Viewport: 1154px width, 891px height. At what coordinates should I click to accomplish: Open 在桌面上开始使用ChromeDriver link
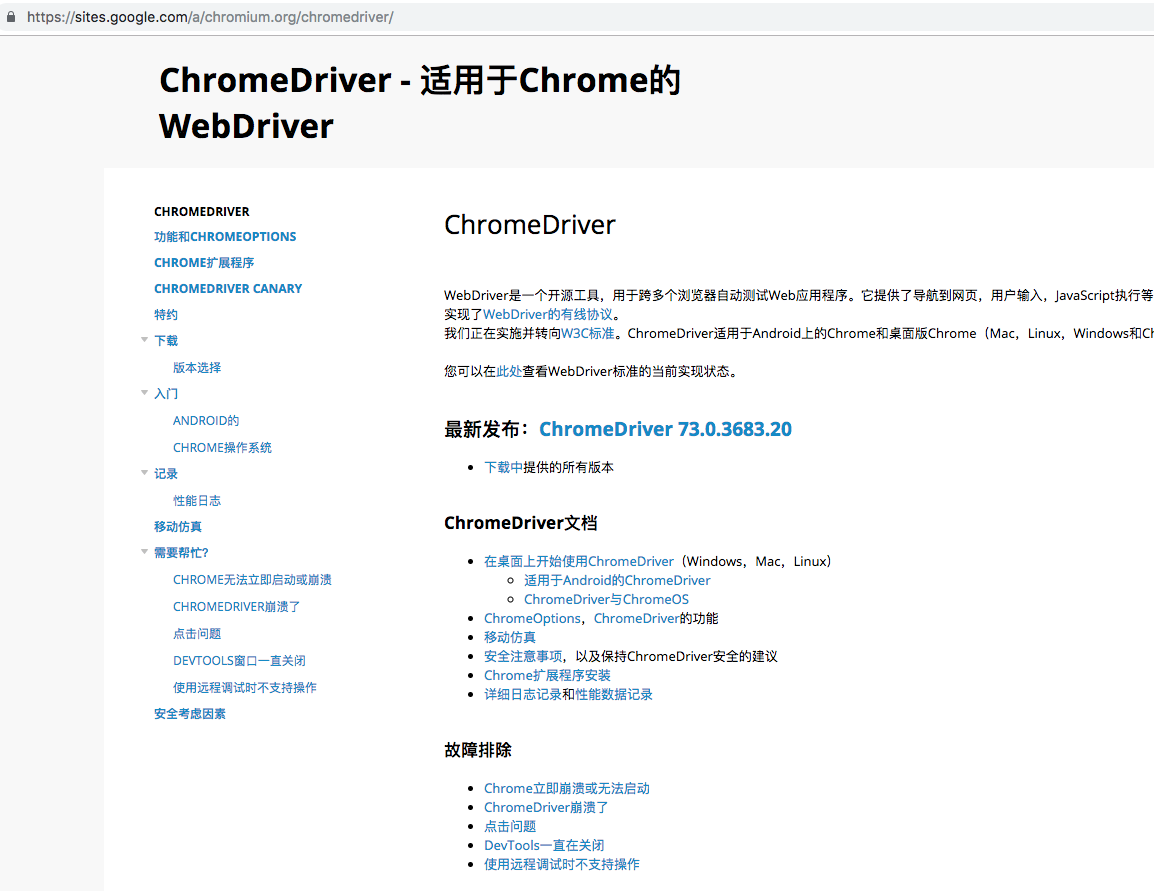click(x=578, y=561)
